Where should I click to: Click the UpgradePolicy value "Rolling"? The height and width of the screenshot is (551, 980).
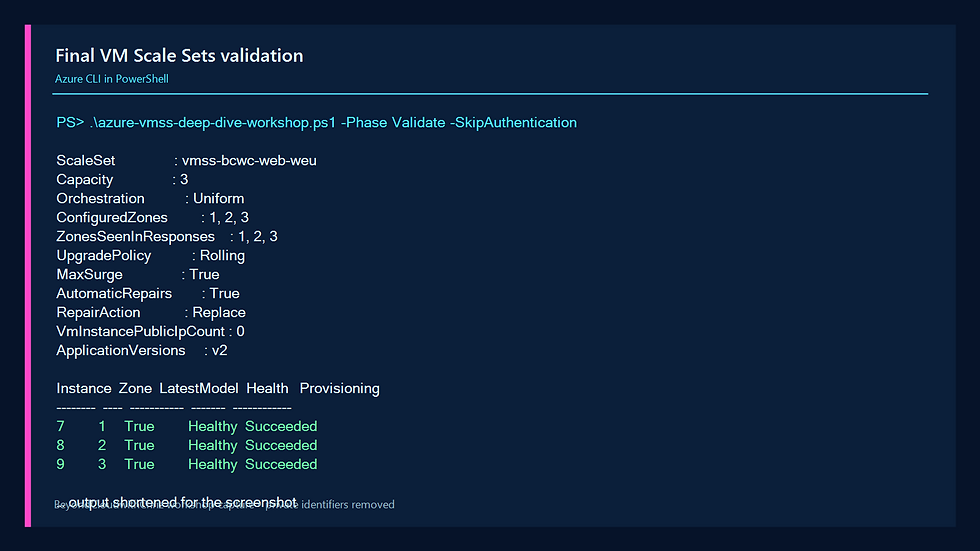[222, 256]
